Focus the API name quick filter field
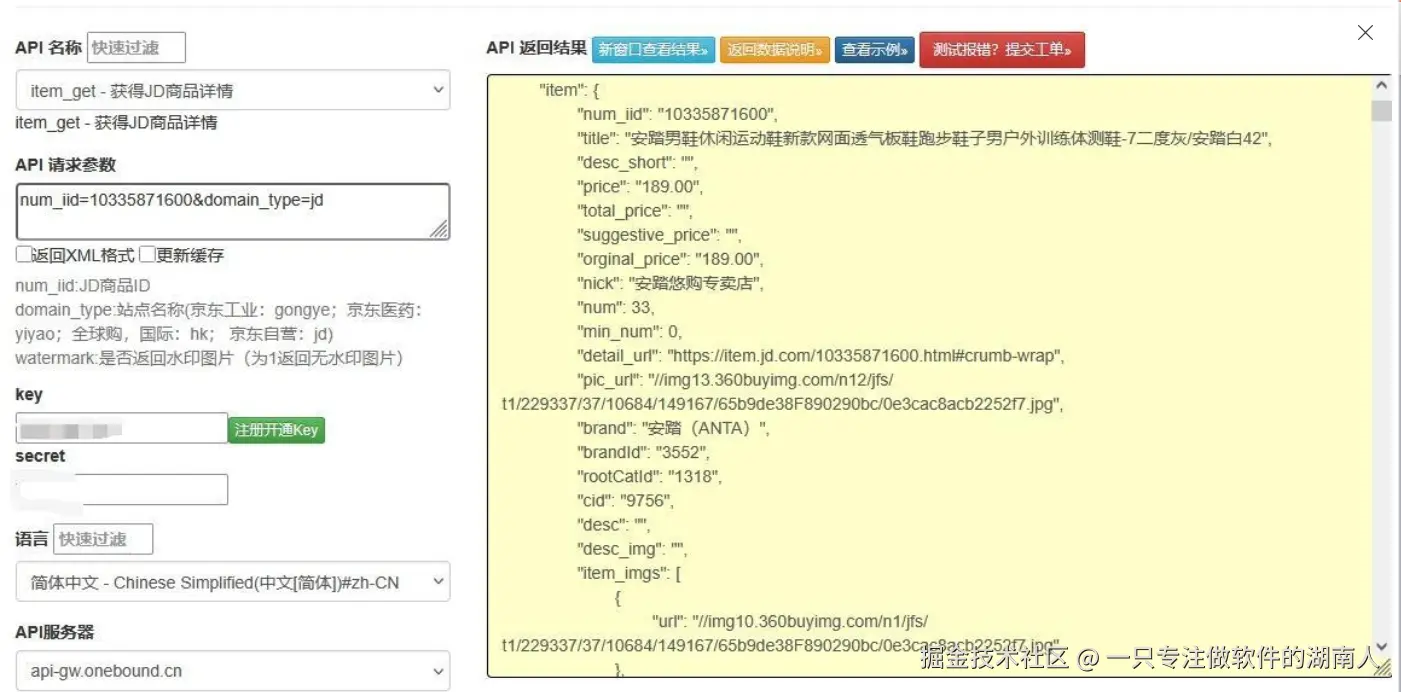Image resolution: width=1401 pixels, height=692 pixels. (136, 47)
